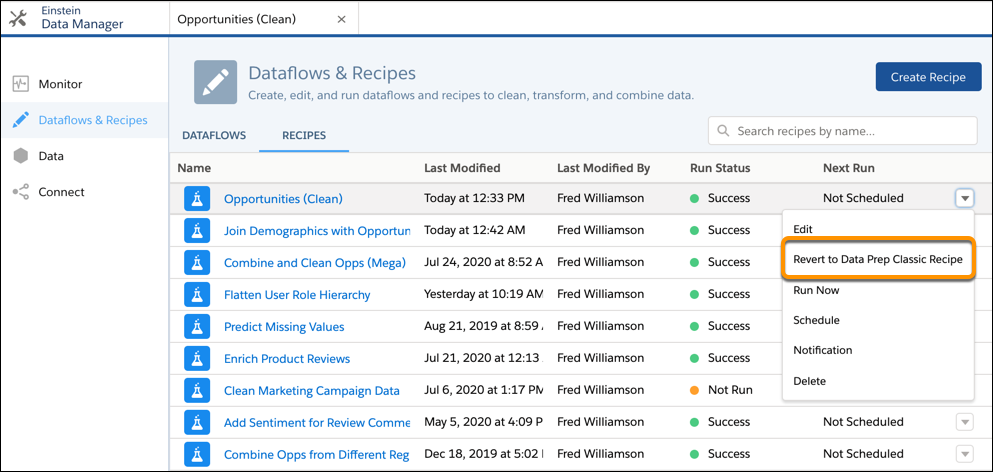Screen dimensions: 993x472
Task: Click the Create Recipe button
Action: (x=928, y=77)
